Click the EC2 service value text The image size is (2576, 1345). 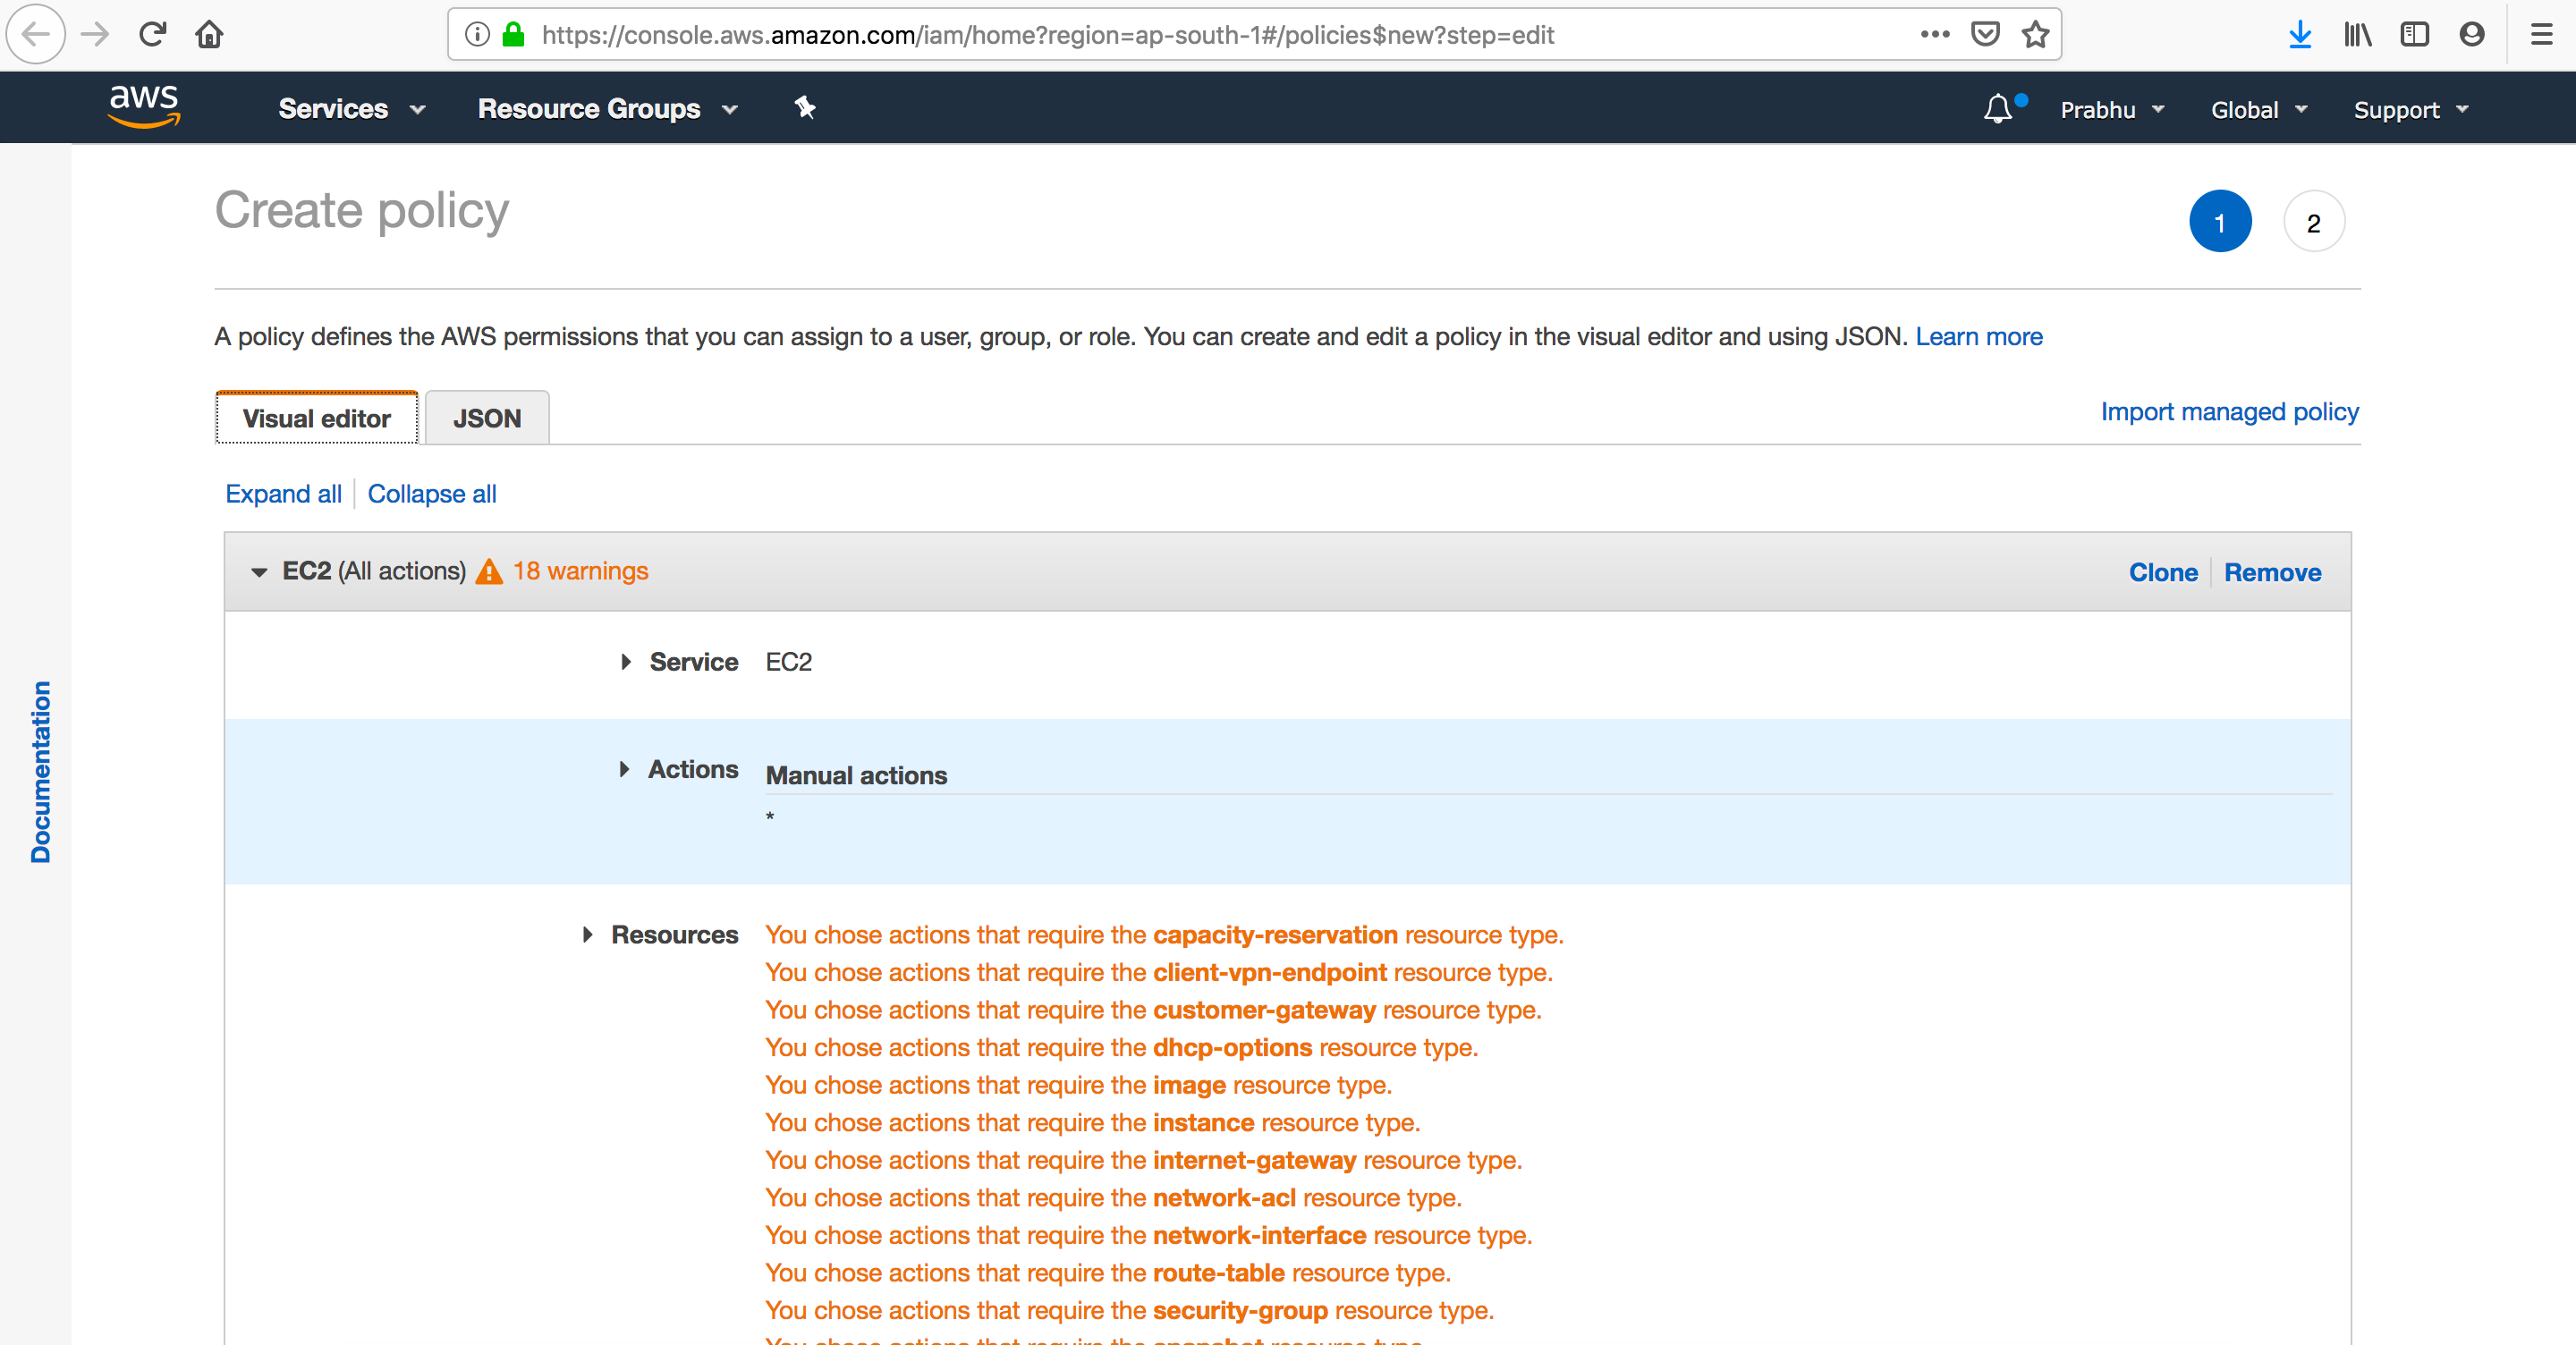coord(789,662)
